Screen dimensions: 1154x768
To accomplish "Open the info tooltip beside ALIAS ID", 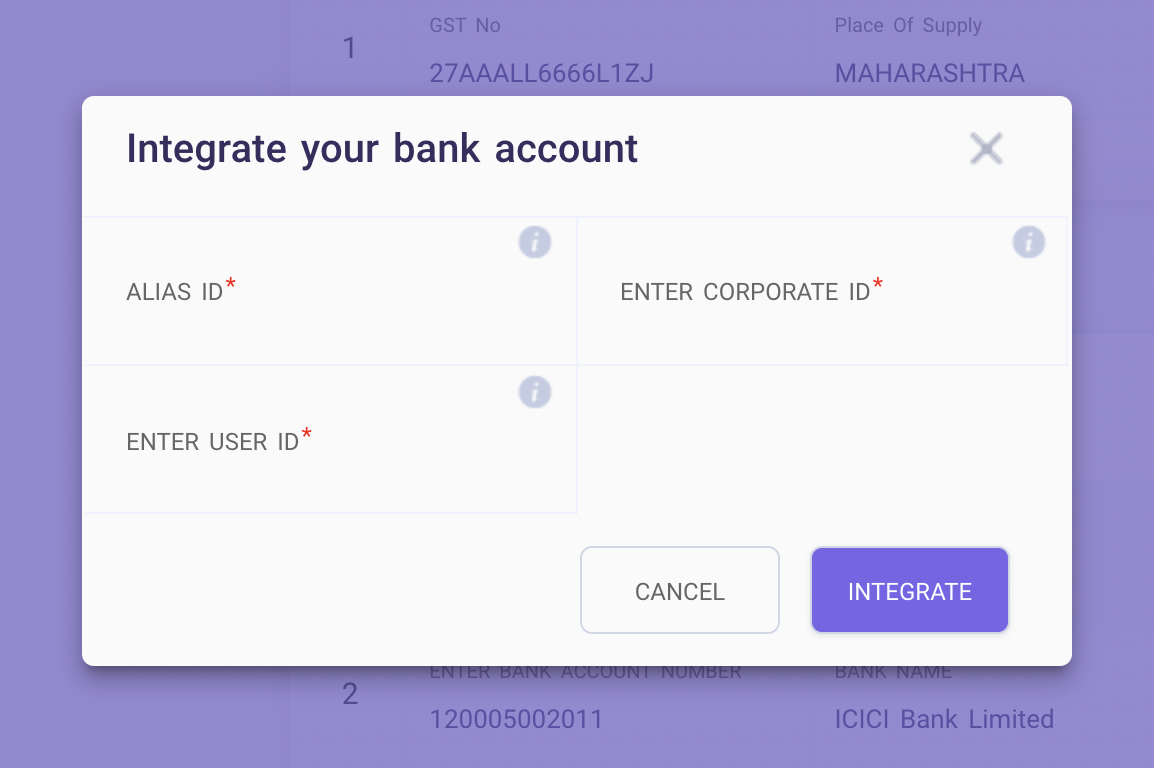I will [534, 242].
